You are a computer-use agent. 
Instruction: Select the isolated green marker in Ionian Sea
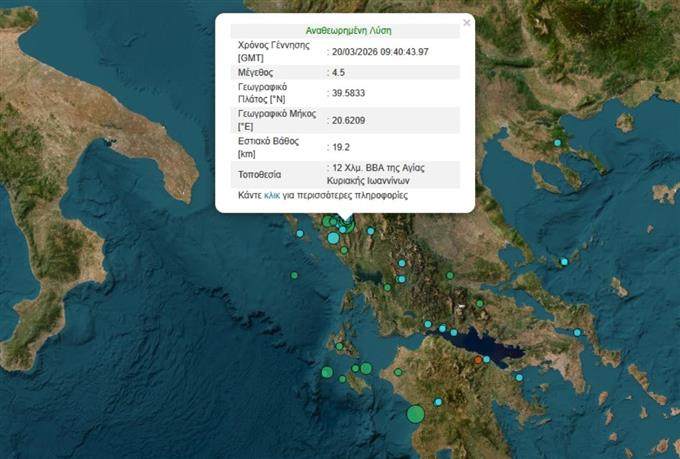tap(295, 274)
